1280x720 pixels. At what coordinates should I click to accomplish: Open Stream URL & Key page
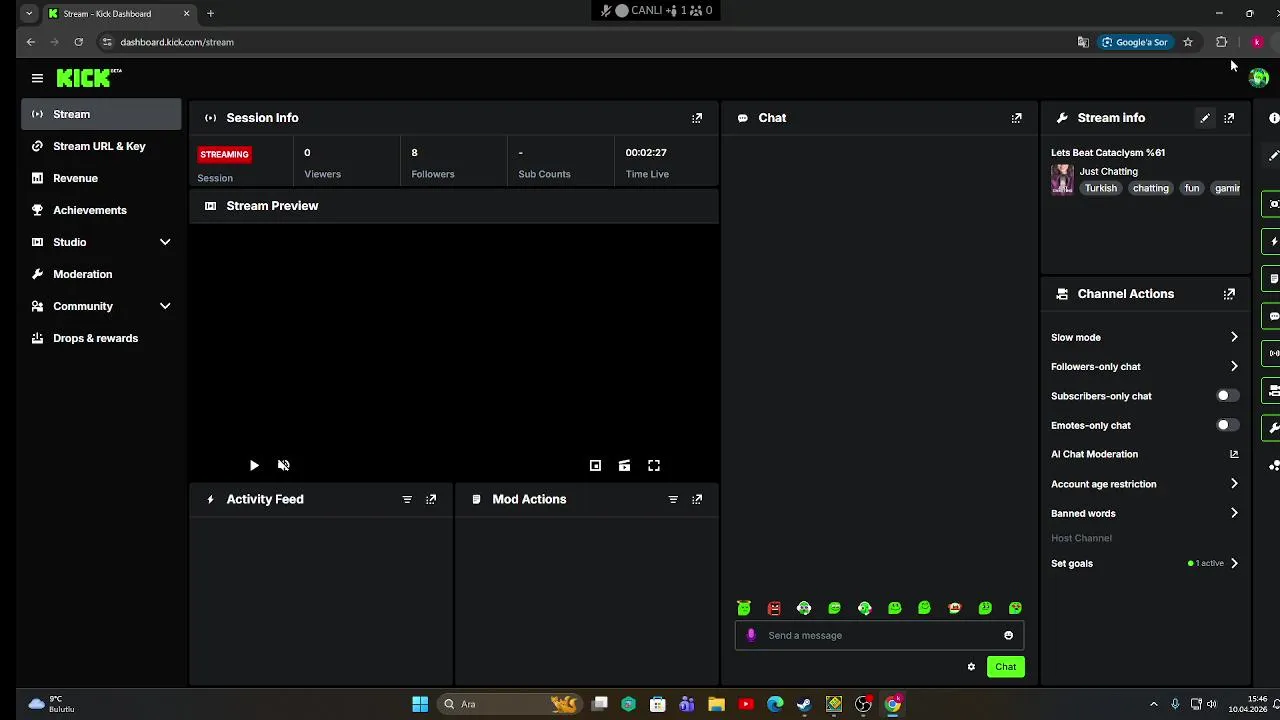click(101, 146)
